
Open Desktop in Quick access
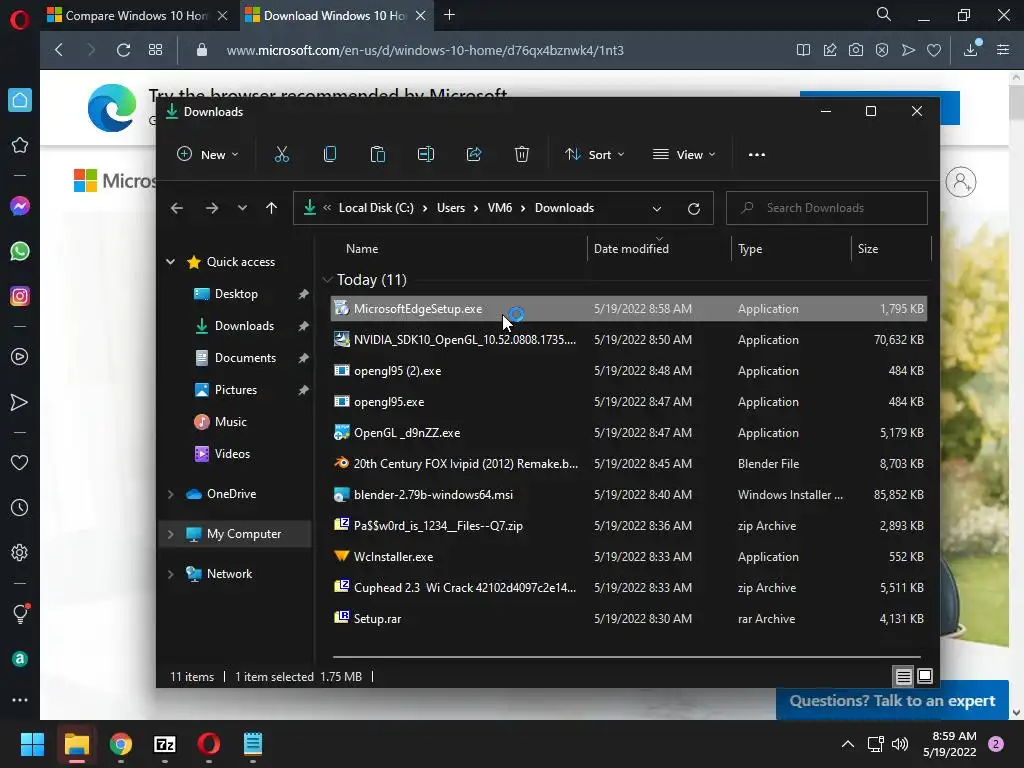pyautogui.click(x=235, y=294)
